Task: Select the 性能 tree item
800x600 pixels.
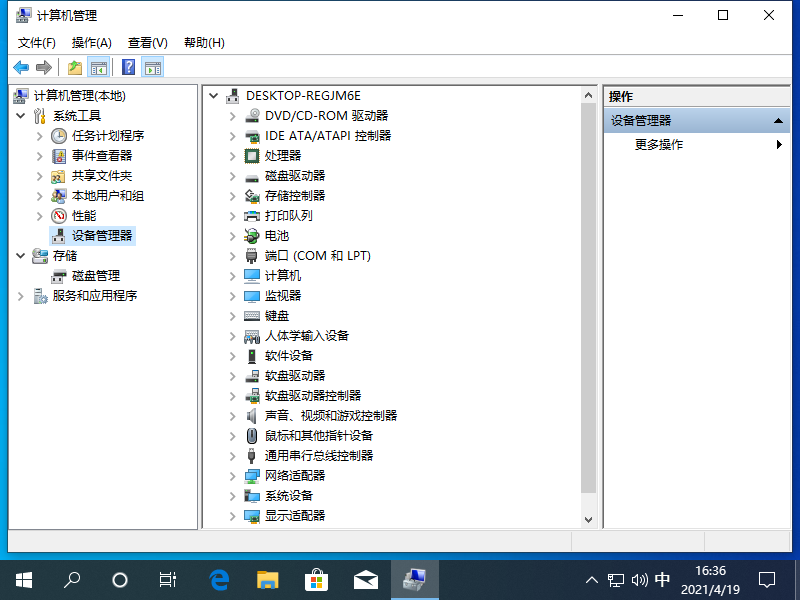Action: point(84,216)
